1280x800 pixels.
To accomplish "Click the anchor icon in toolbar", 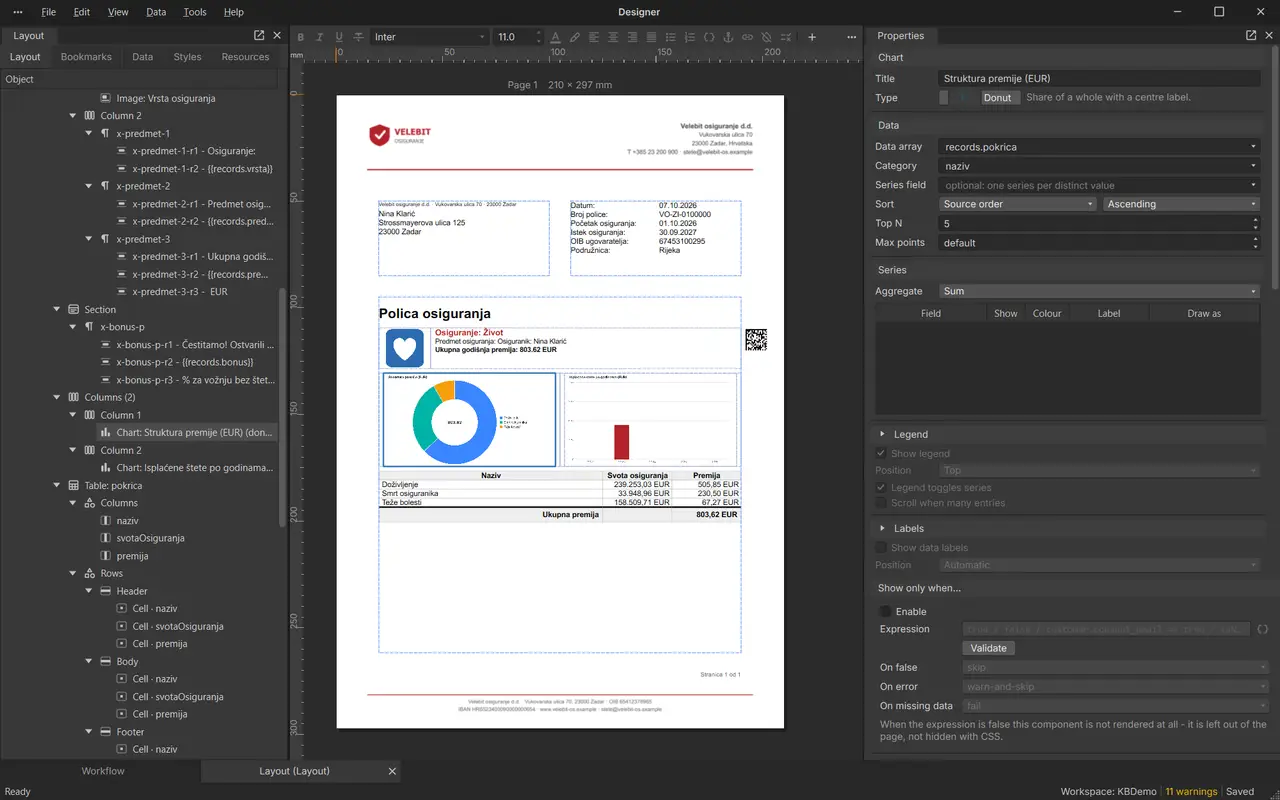I will pos(728,37).
